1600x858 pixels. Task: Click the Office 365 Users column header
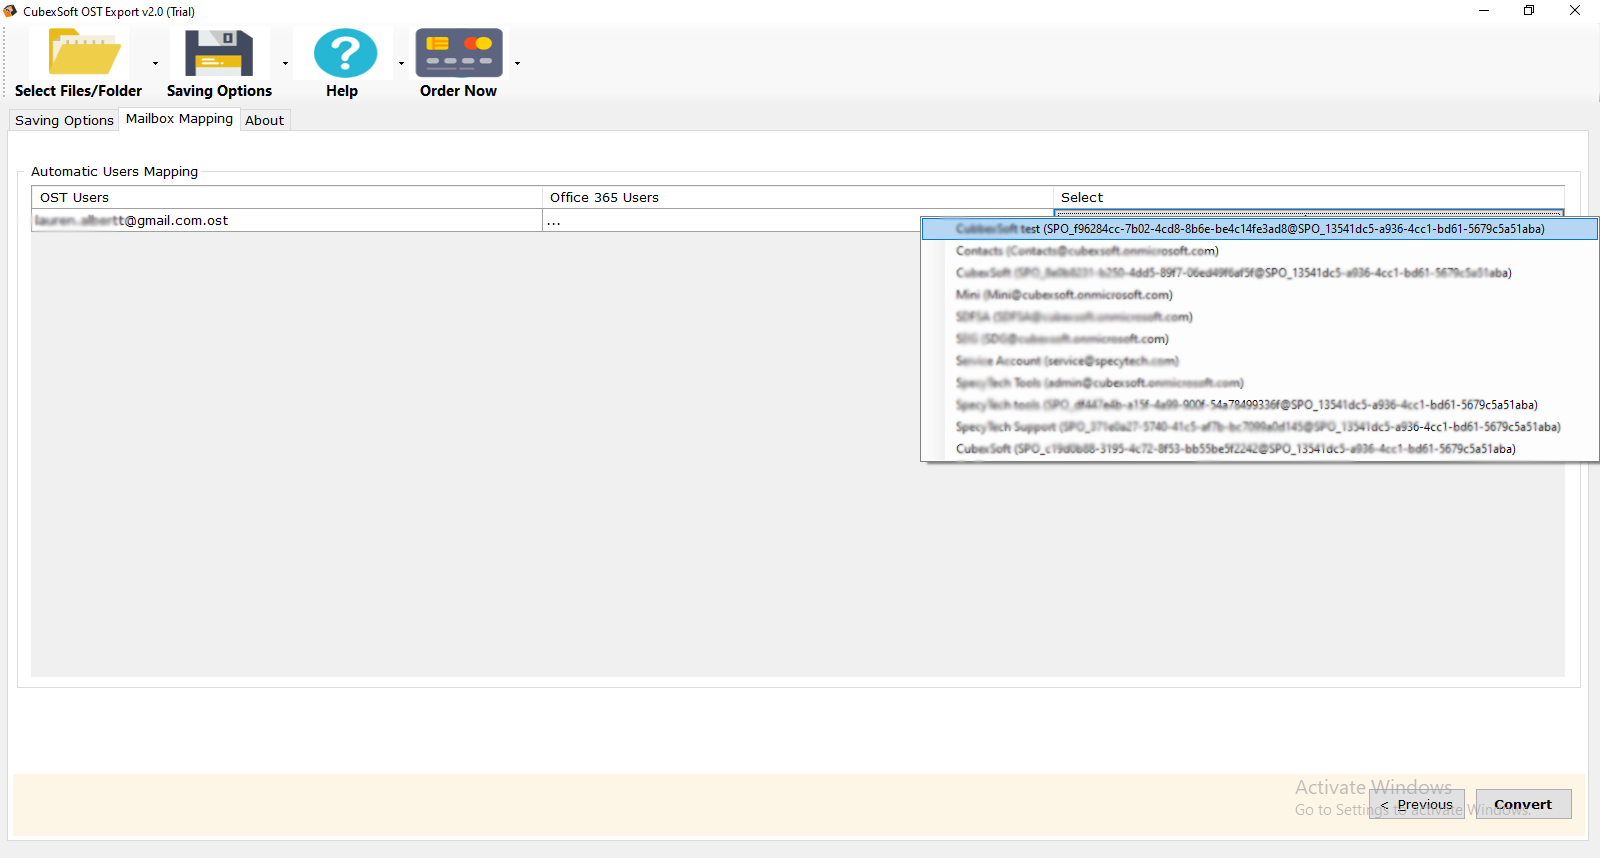click(x=604, y=198)
